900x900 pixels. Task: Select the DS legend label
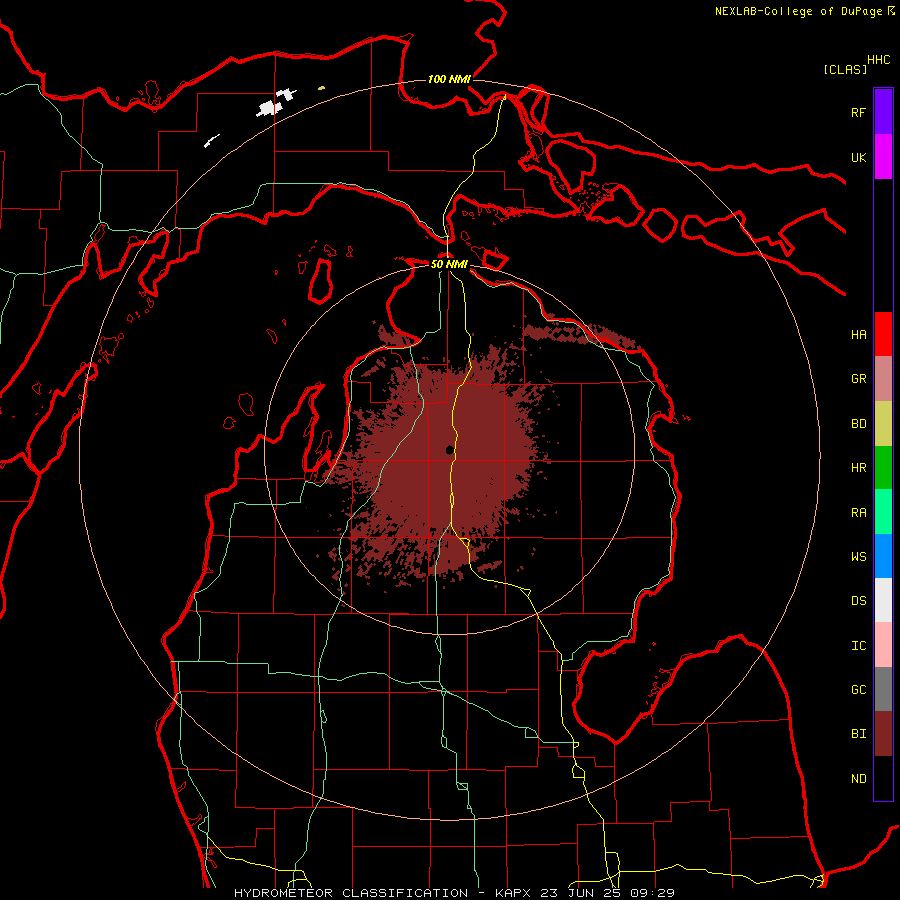(858, 601)
